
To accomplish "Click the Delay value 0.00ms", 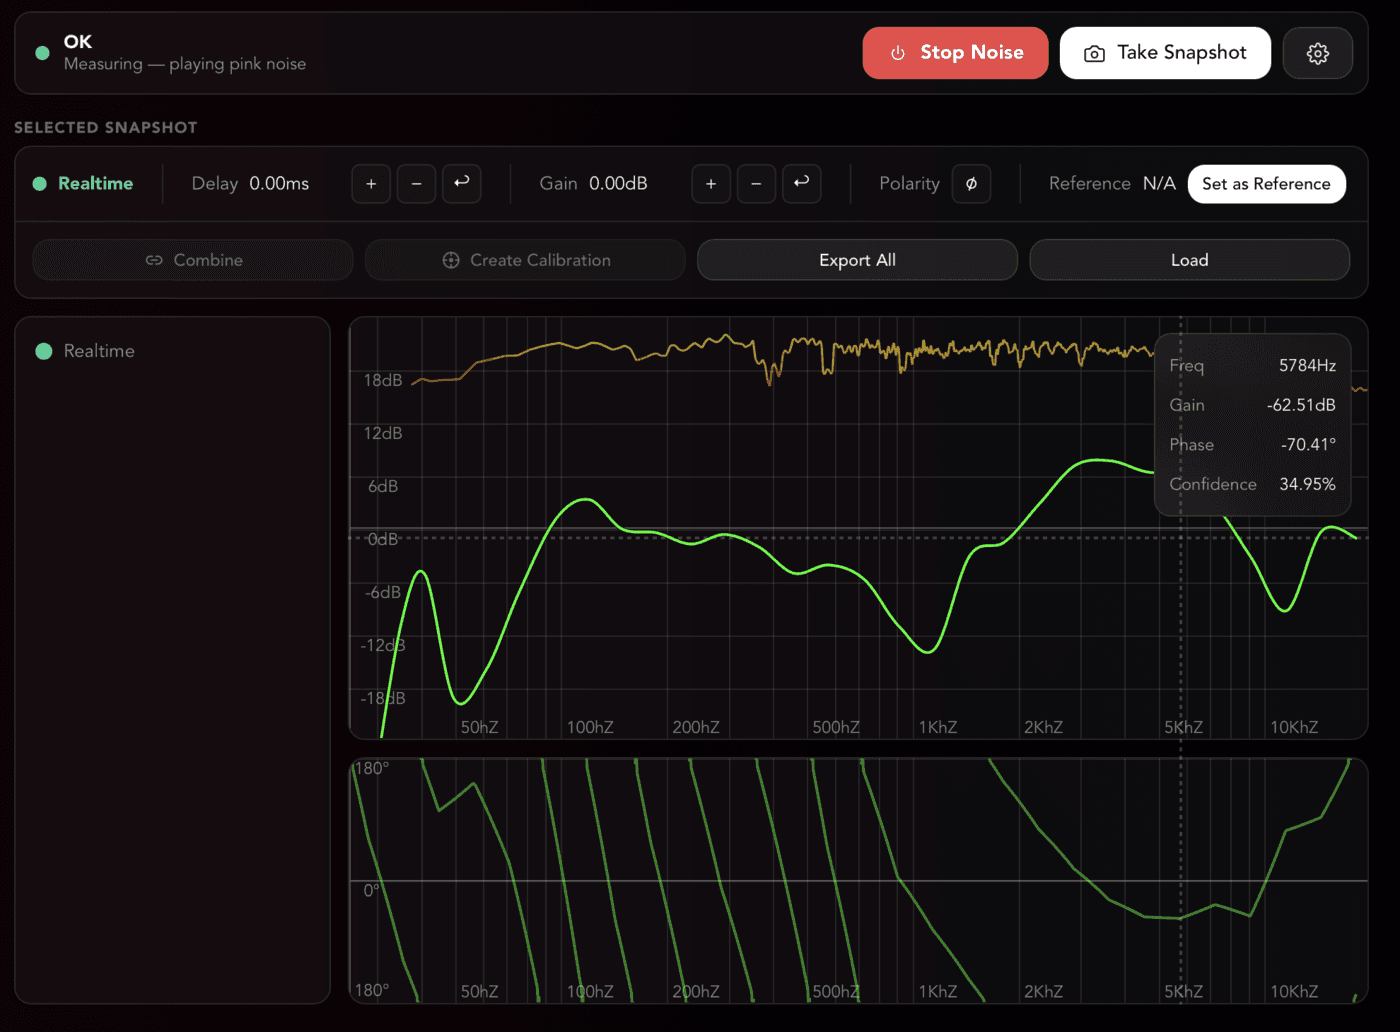I will coord(279,184).
